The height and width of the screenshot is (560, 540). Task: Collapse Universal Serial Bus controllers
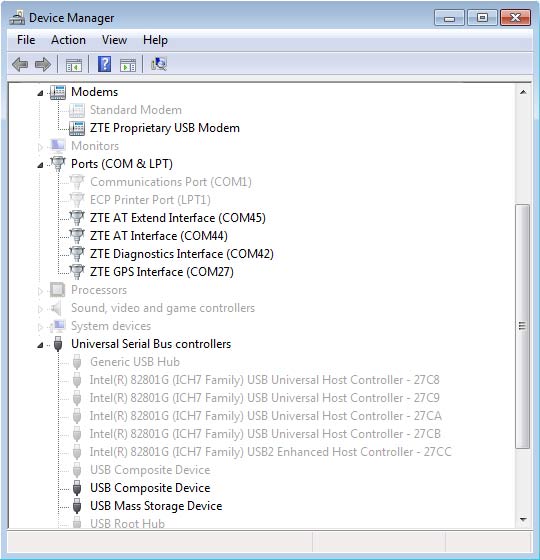40,345
